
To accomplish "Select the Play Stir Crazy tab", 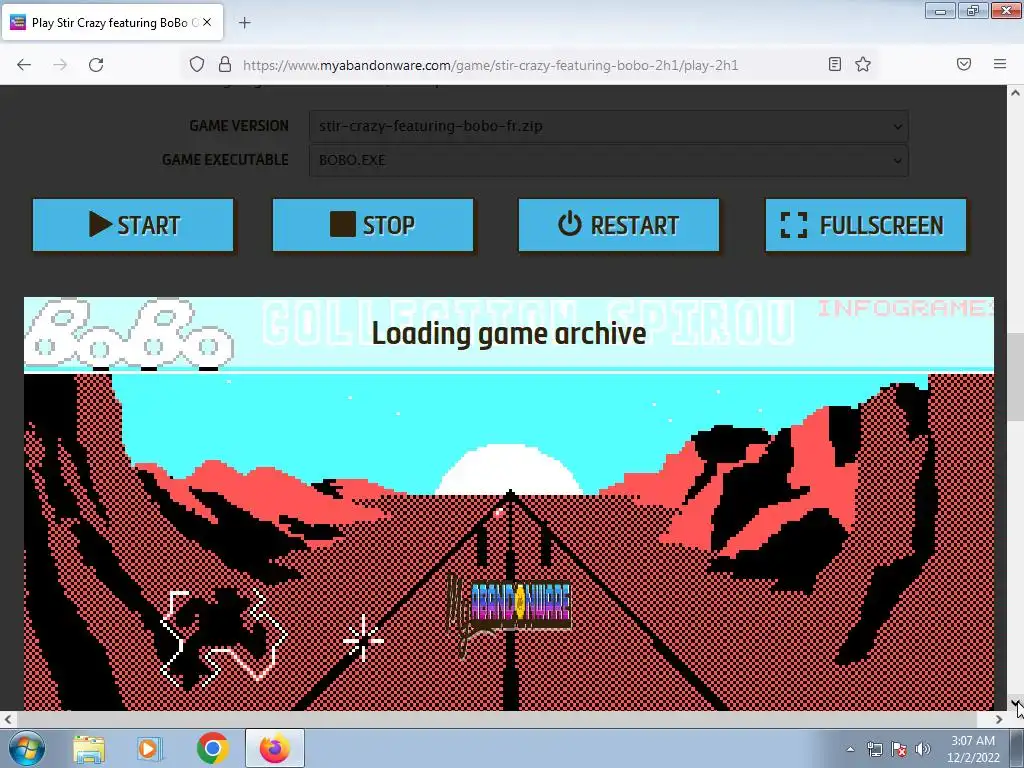I will point(112,23).
